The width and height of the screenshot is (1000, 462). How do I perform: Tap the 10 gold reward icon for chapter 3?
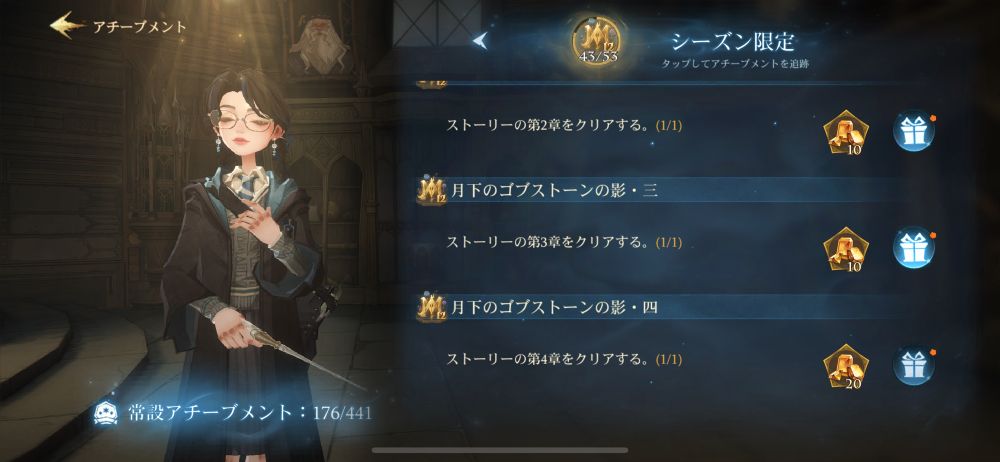click(x=846, y=250)
